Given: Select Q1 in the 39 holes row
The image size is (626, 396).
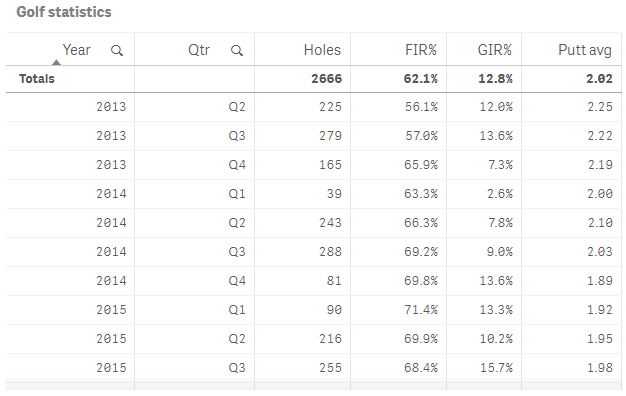Looking at the screenshot, I should click(237, 194).
